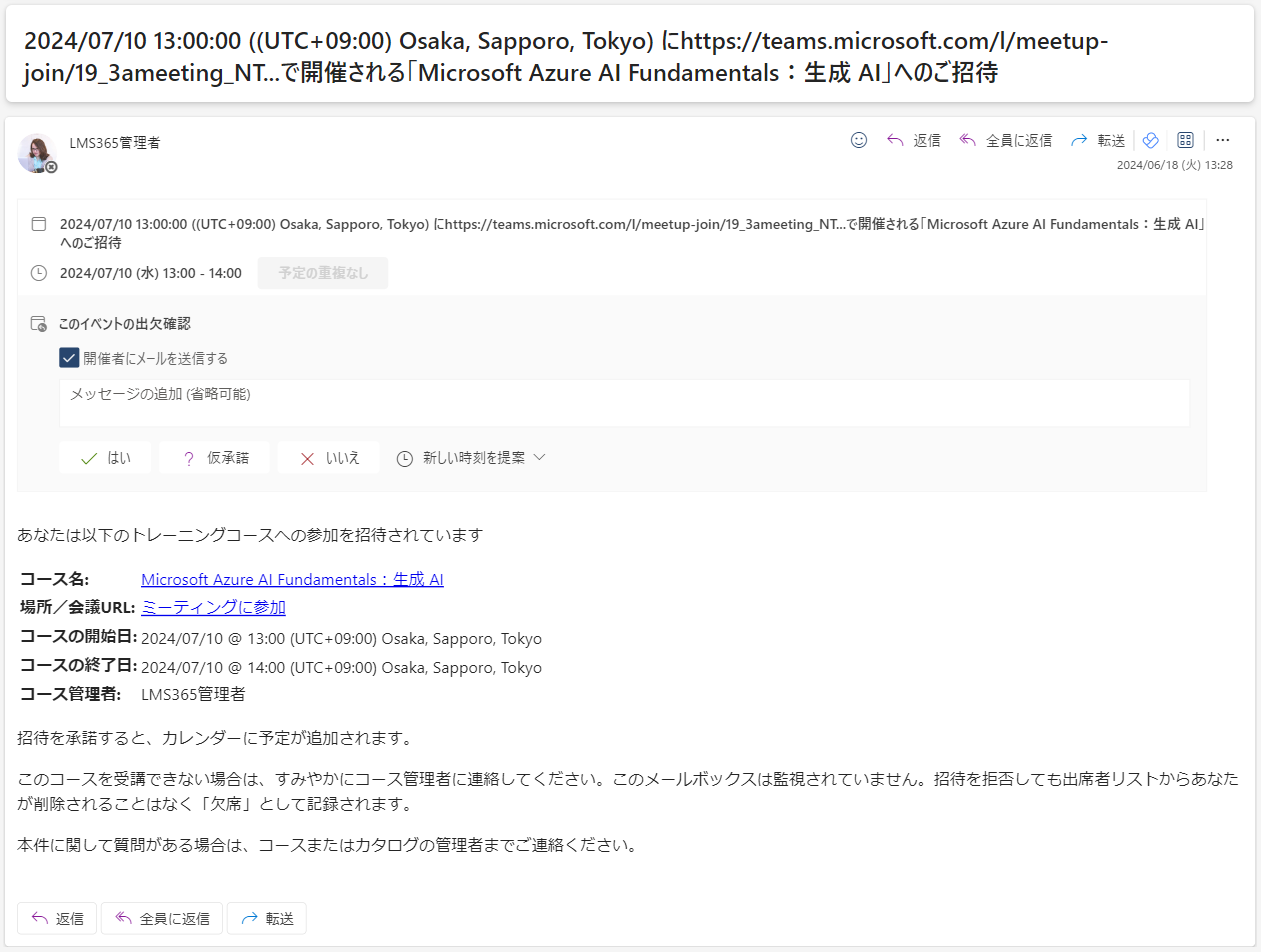Screen dimensions: 1261x952
Task: Add an emoji reaction to the message
Action: 858,141
